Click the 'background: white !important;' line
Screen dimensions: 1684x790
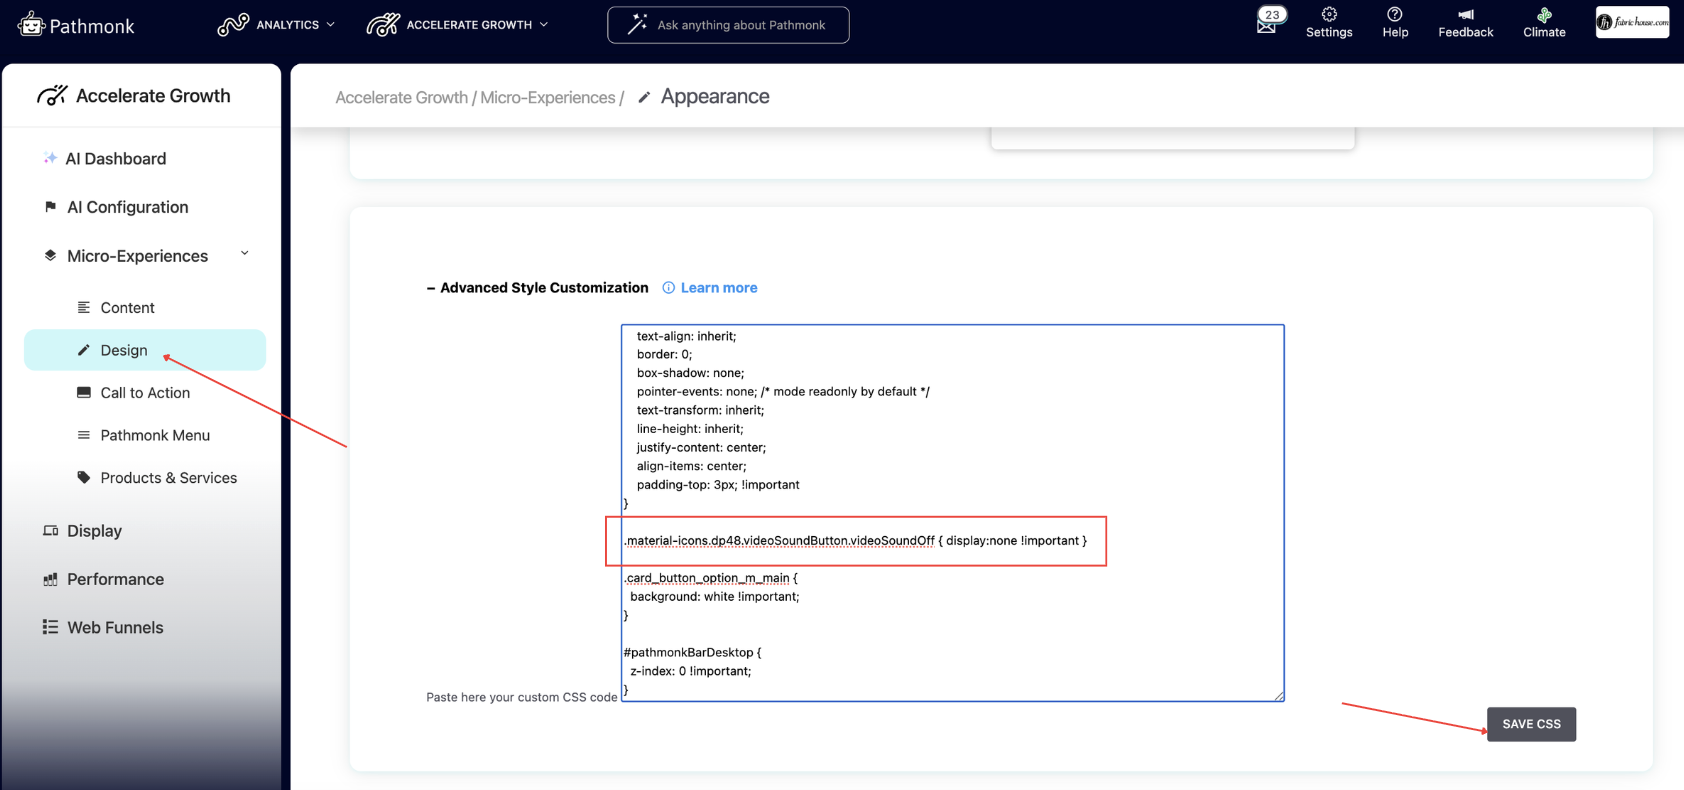click(x=714, y=597)
